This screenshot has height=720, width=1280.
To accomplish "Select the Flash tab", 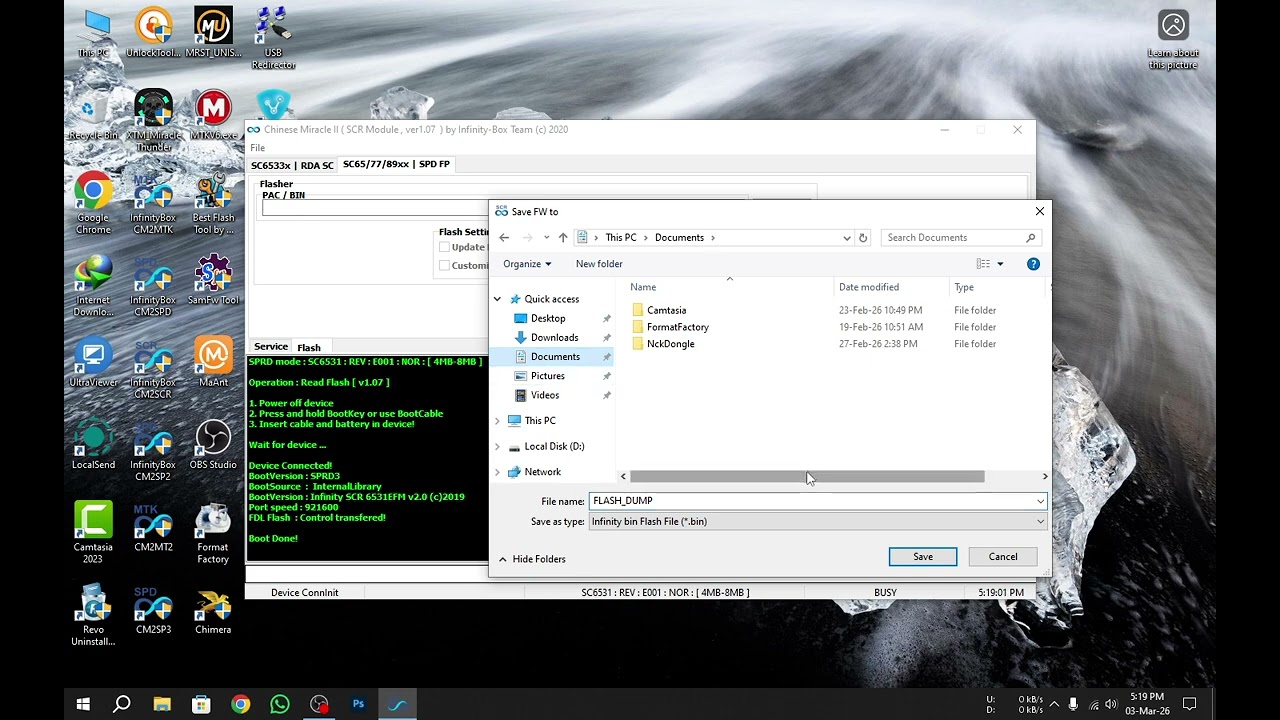I will [x=309, y=347].
